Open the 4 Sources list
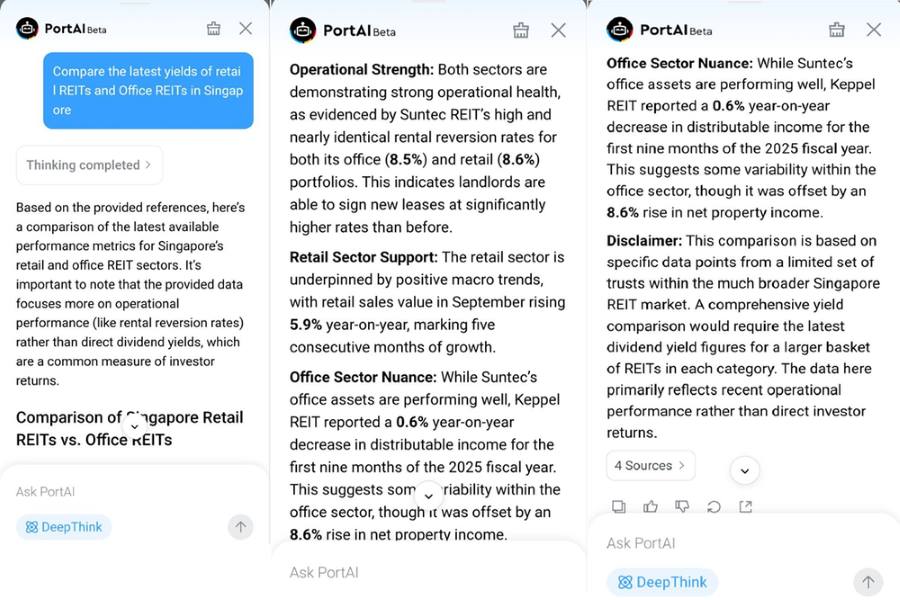The height and width of the screenshot is (600, 900). tap(651, 465)
